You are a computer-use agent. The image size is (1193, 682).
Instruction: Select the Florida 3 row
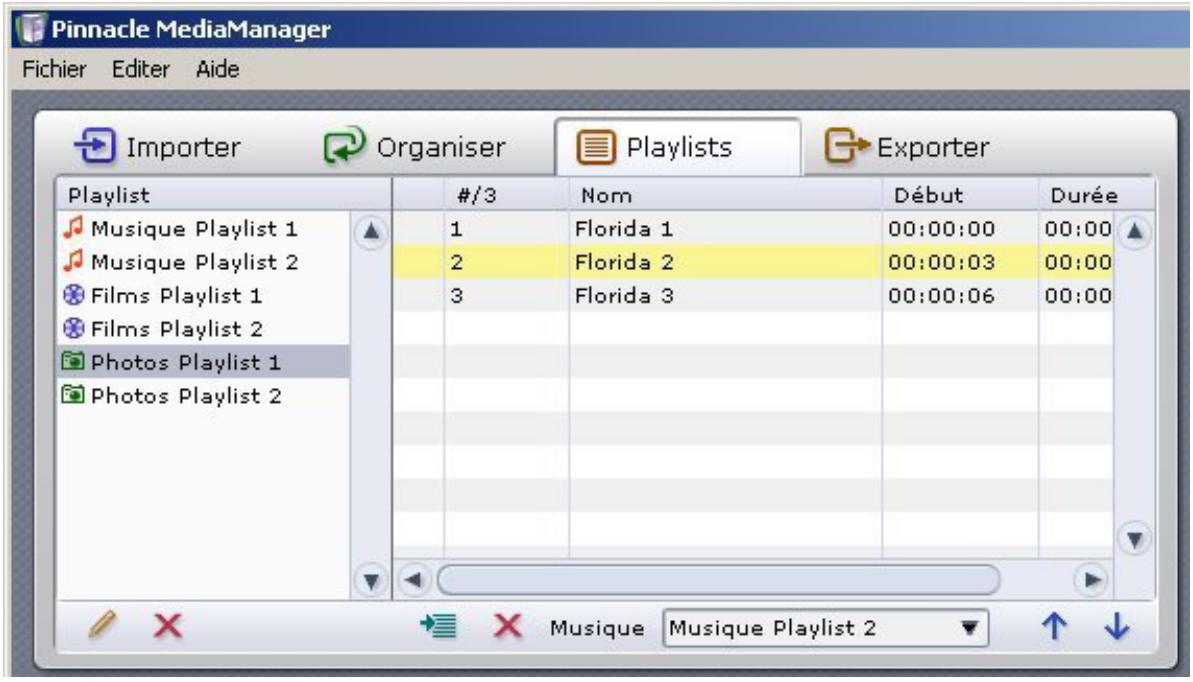pyautogui.click(x=753, y=295)
